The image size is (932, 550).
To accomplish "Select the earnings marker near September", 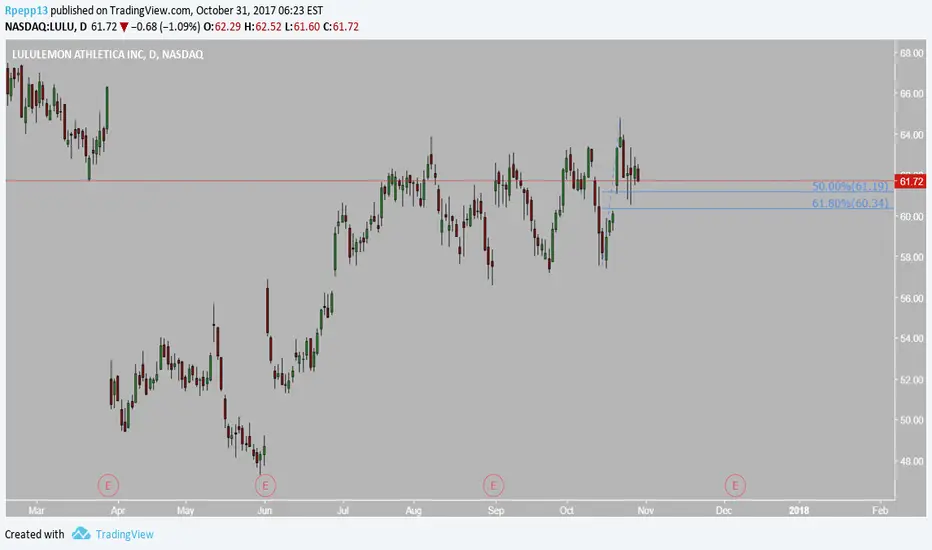I will (x=493, y=486).
